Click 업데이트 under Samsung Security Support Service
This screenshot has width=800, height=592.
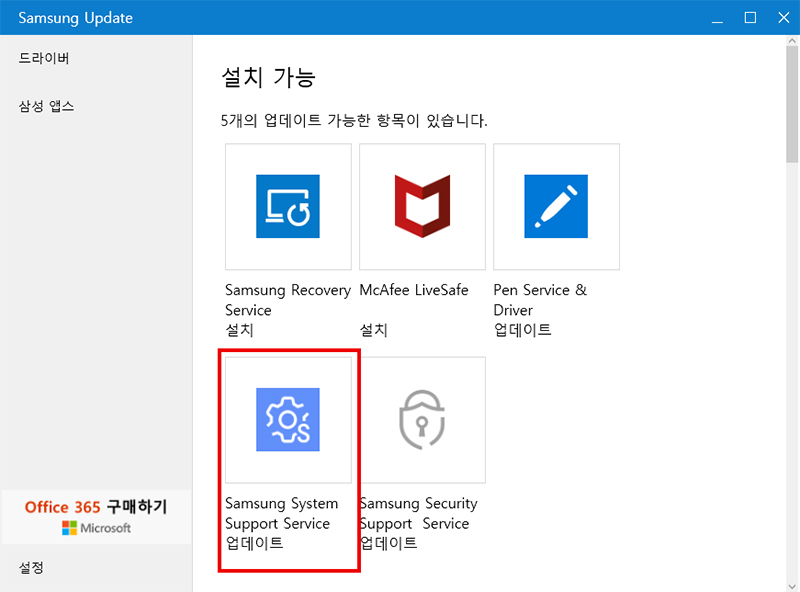(389, 543)
